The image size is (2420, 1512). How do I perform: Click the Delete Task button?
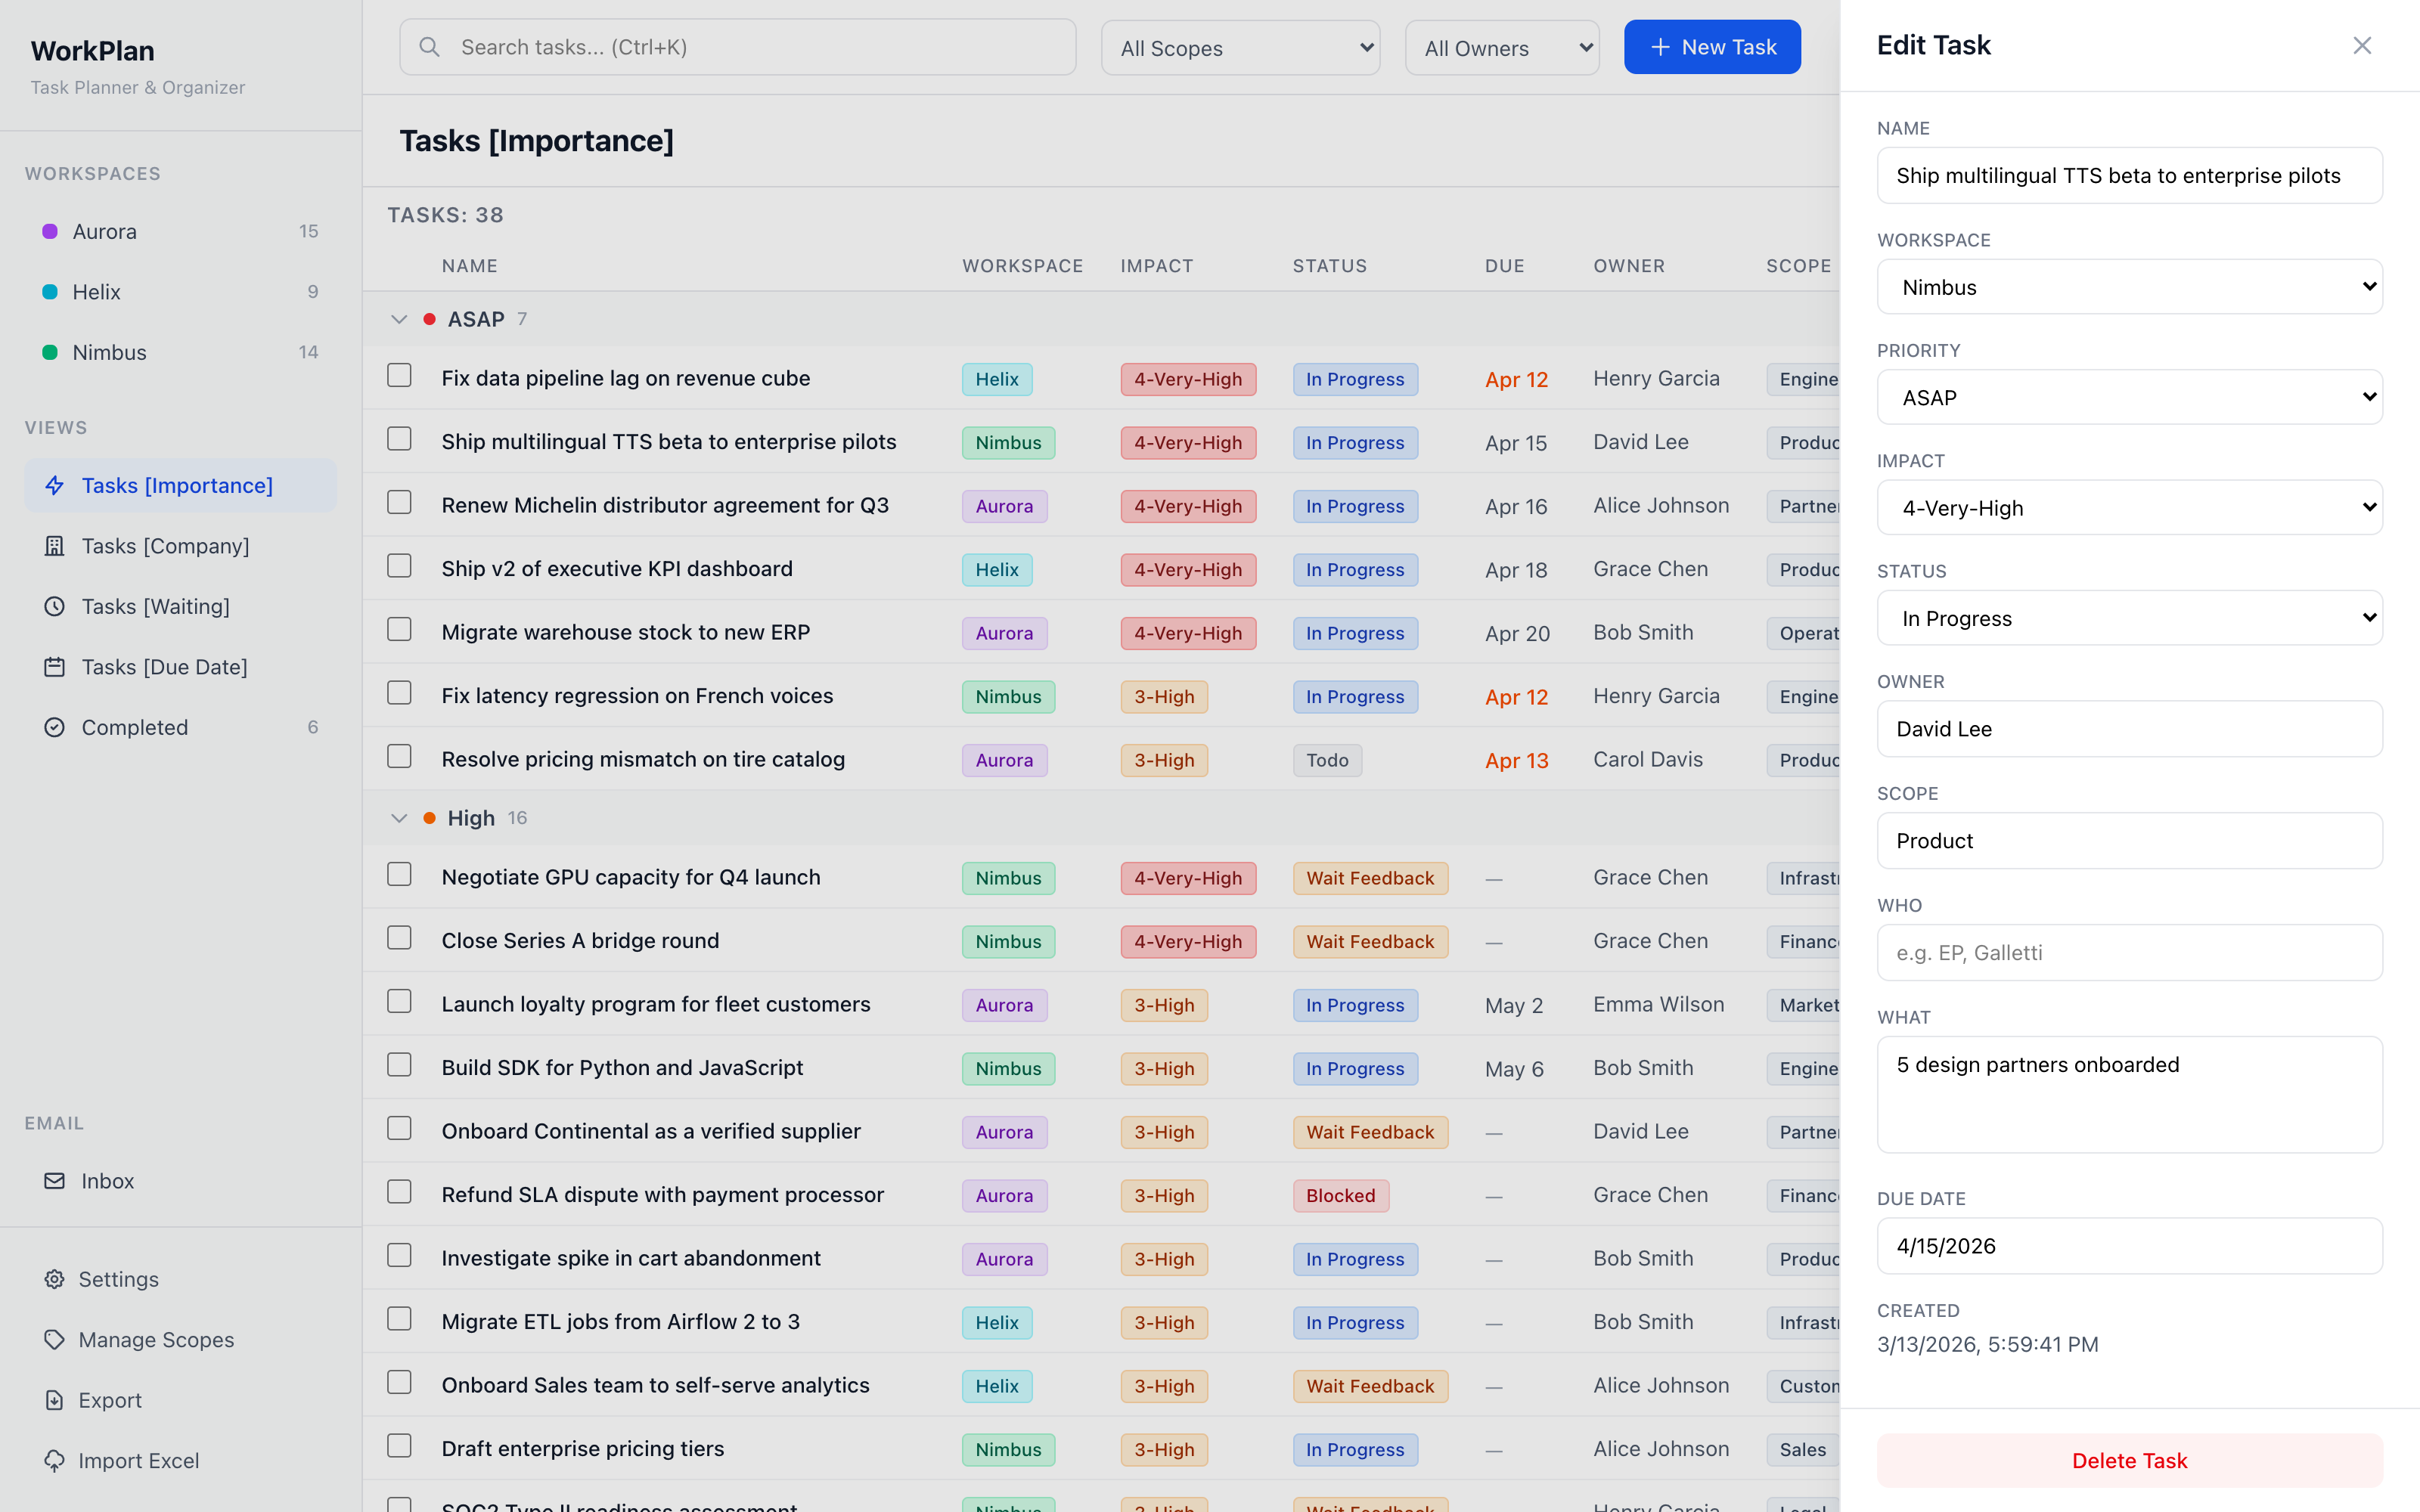2129,1461
